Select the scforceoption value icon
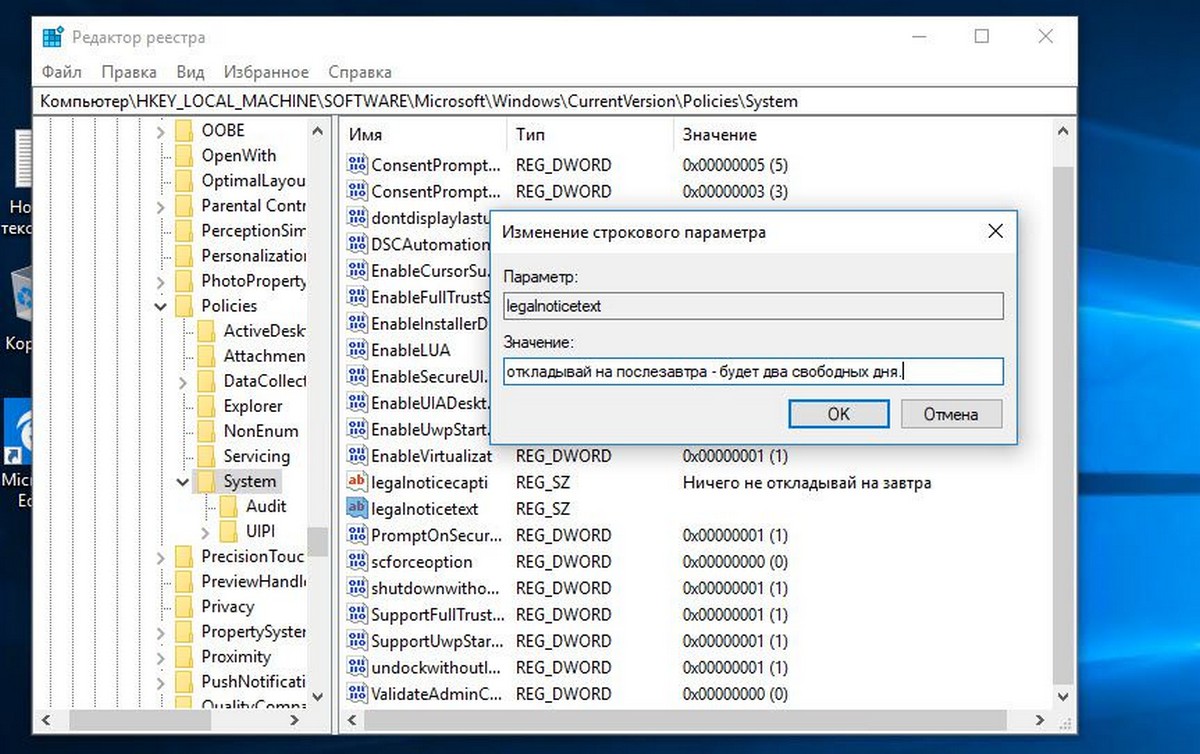This screenshot has width=1200, height=754. click(x=358, y=562)
